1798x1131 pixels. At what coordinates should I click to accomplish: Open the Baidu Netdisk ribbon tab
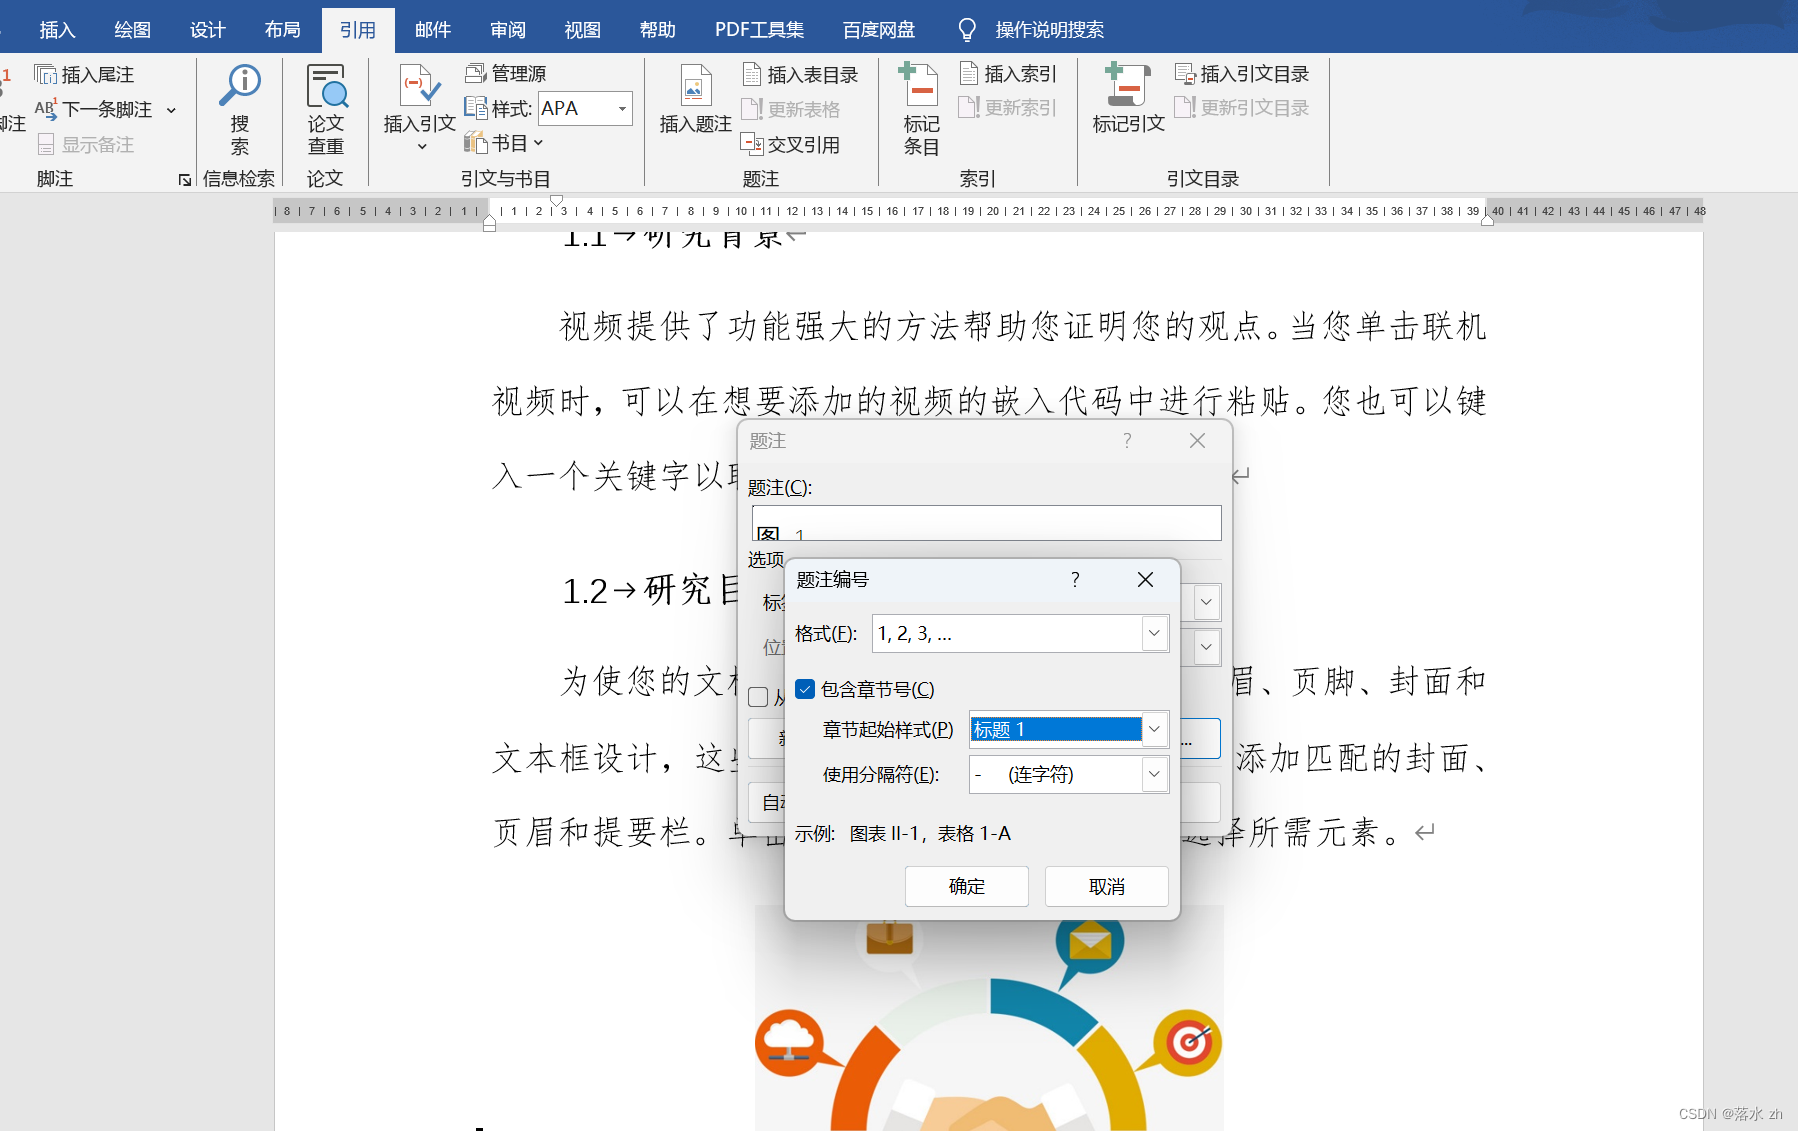point(878,30)
